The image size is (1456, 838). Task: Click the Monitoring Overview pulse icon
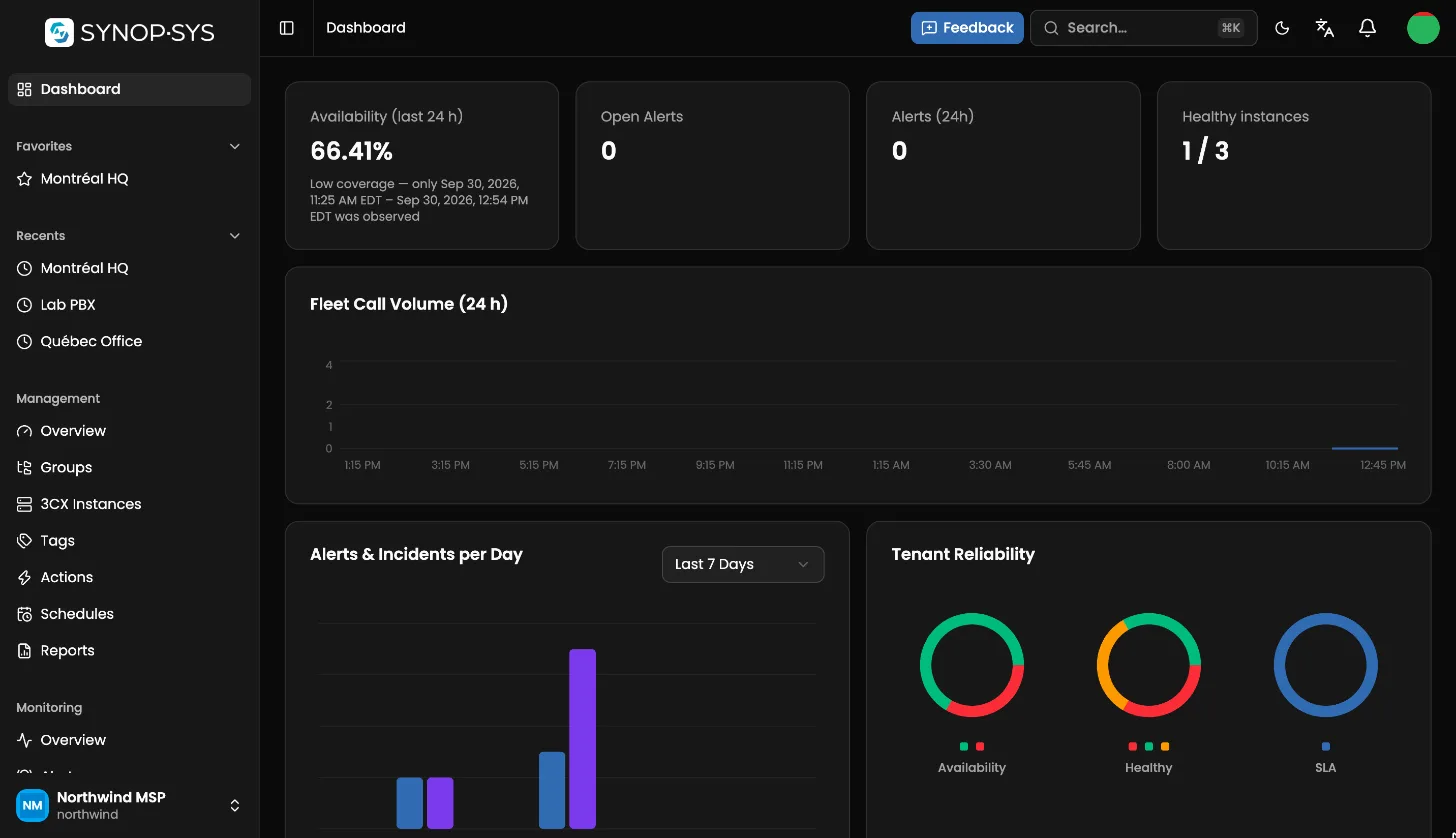coord(25,740)
